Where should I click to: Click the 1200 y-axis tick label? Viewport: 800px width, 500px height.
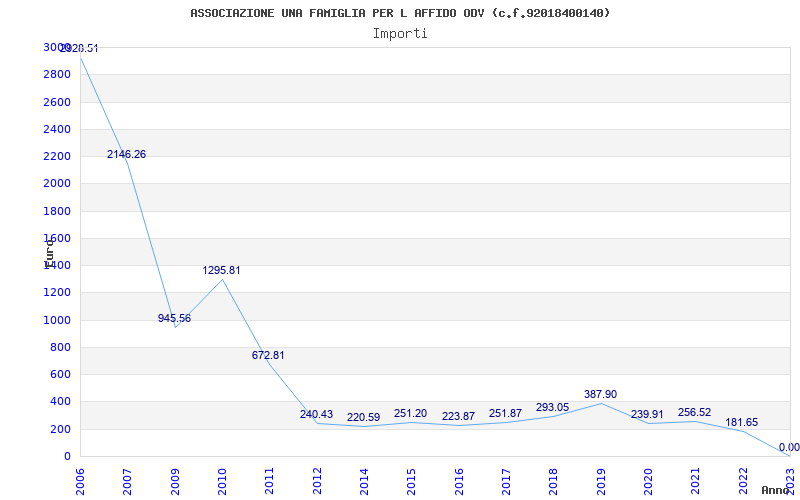[57, 293]
